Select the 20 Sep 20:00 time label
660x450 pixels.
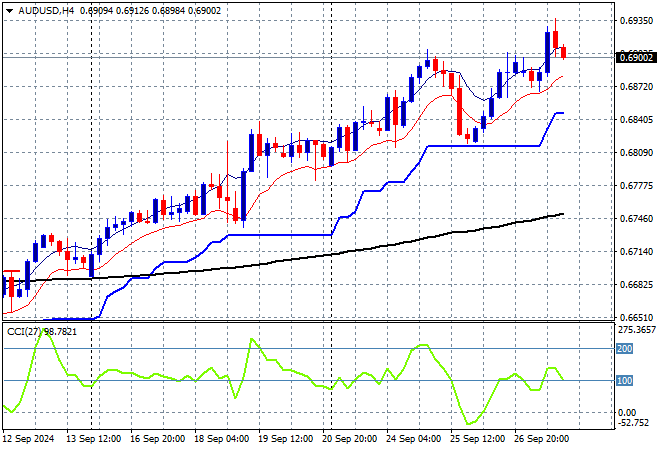(349, 439)
